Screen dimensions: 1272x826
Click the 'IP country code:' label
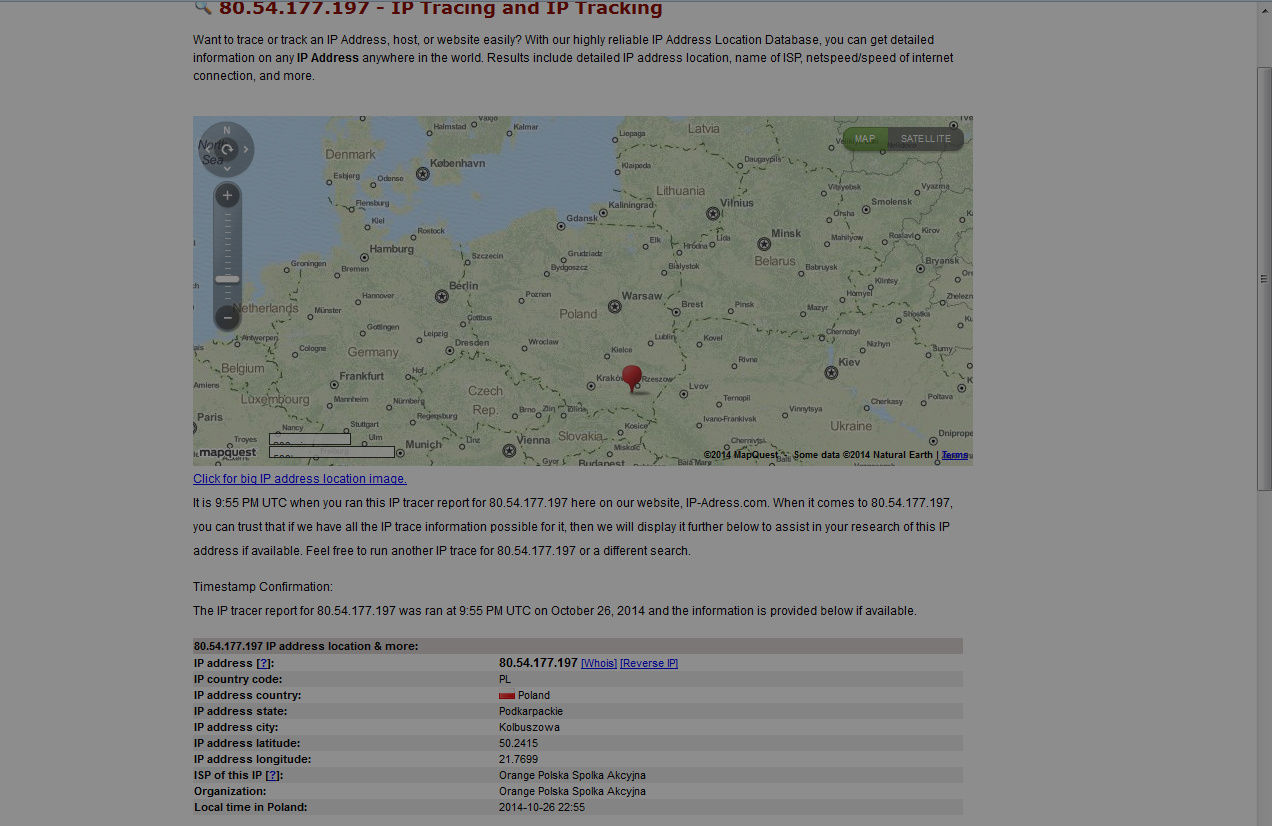(x=238, y=679)
